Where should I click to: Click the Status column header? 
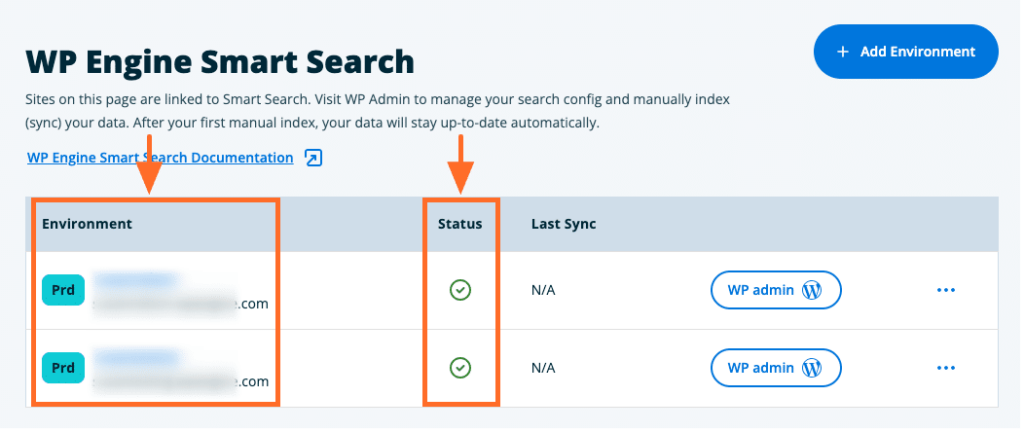coord(460,224)
